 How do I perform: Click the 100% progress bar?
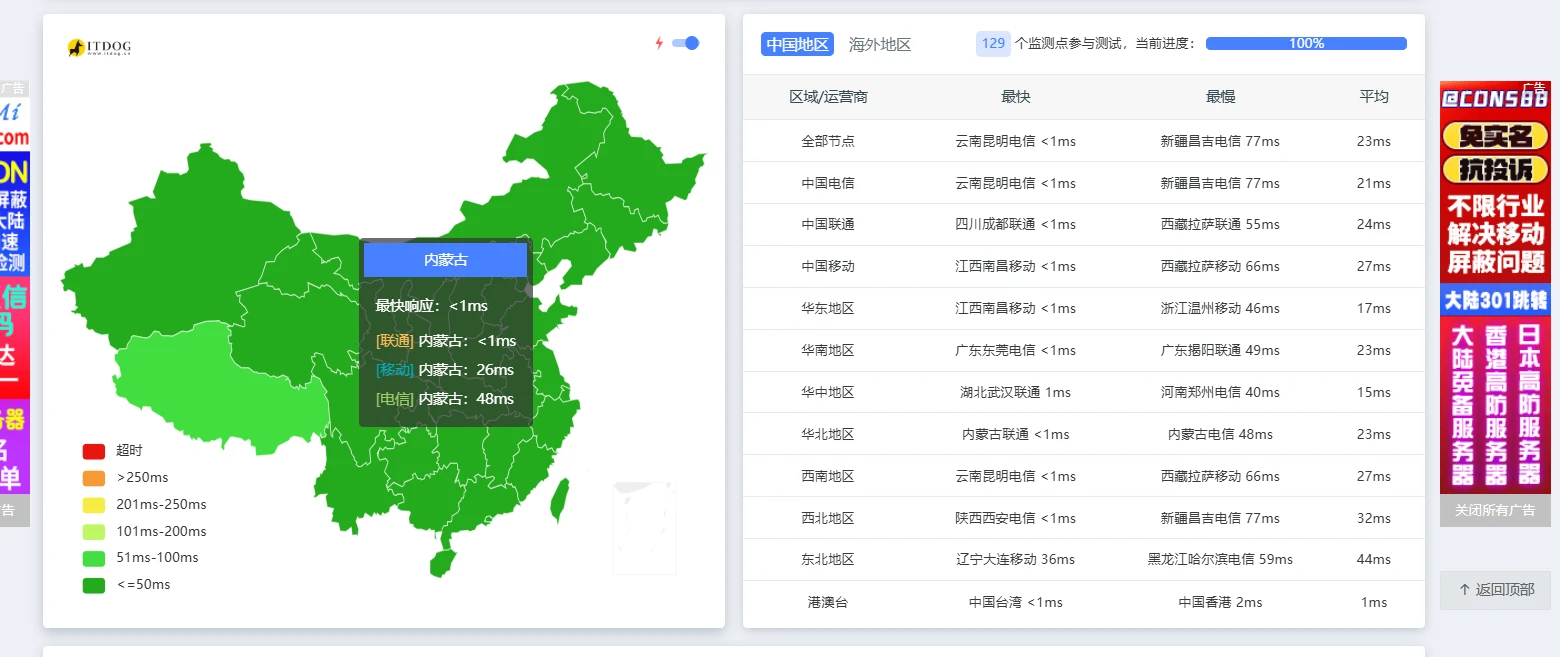[1305, 44]
